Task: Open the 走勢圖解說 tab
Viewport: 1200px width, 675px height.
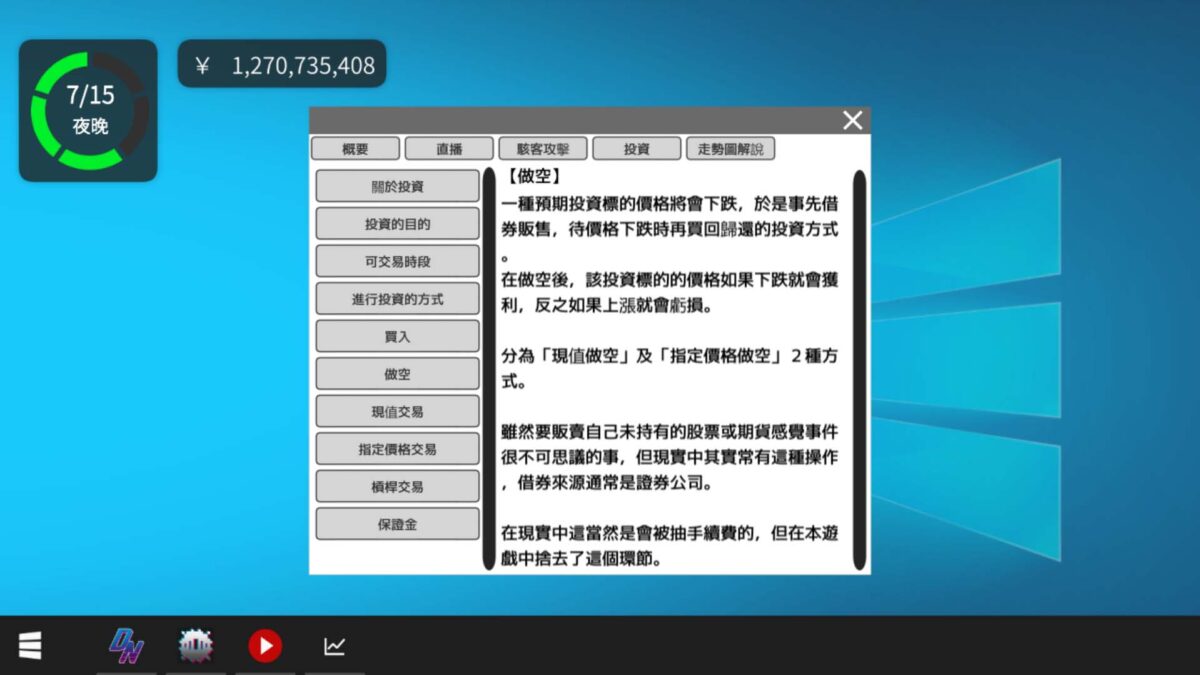Action: (x=730, y=149)
